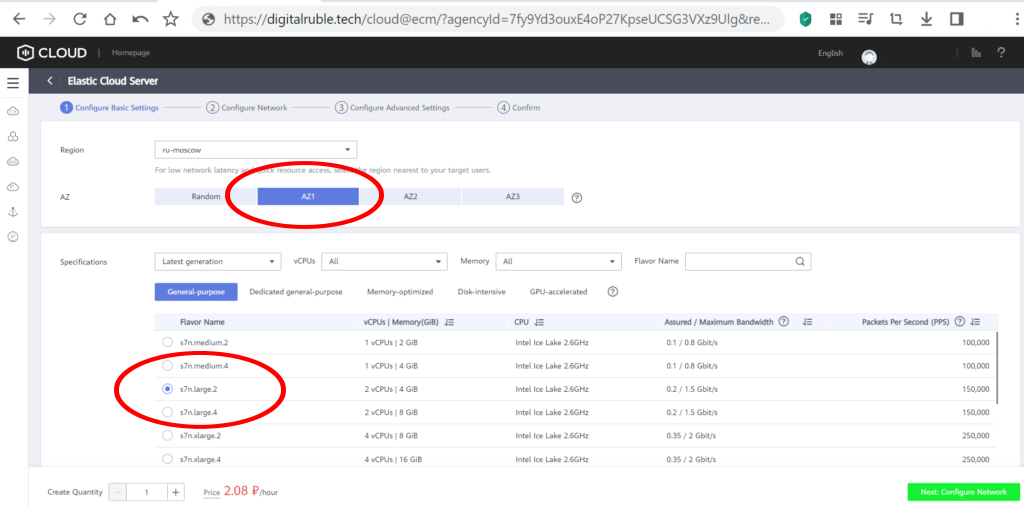The width and height of the screenshot is (1024, 507).
Task: Select the s7n.medium.4 flavor radio
Action: click(167, 365)
